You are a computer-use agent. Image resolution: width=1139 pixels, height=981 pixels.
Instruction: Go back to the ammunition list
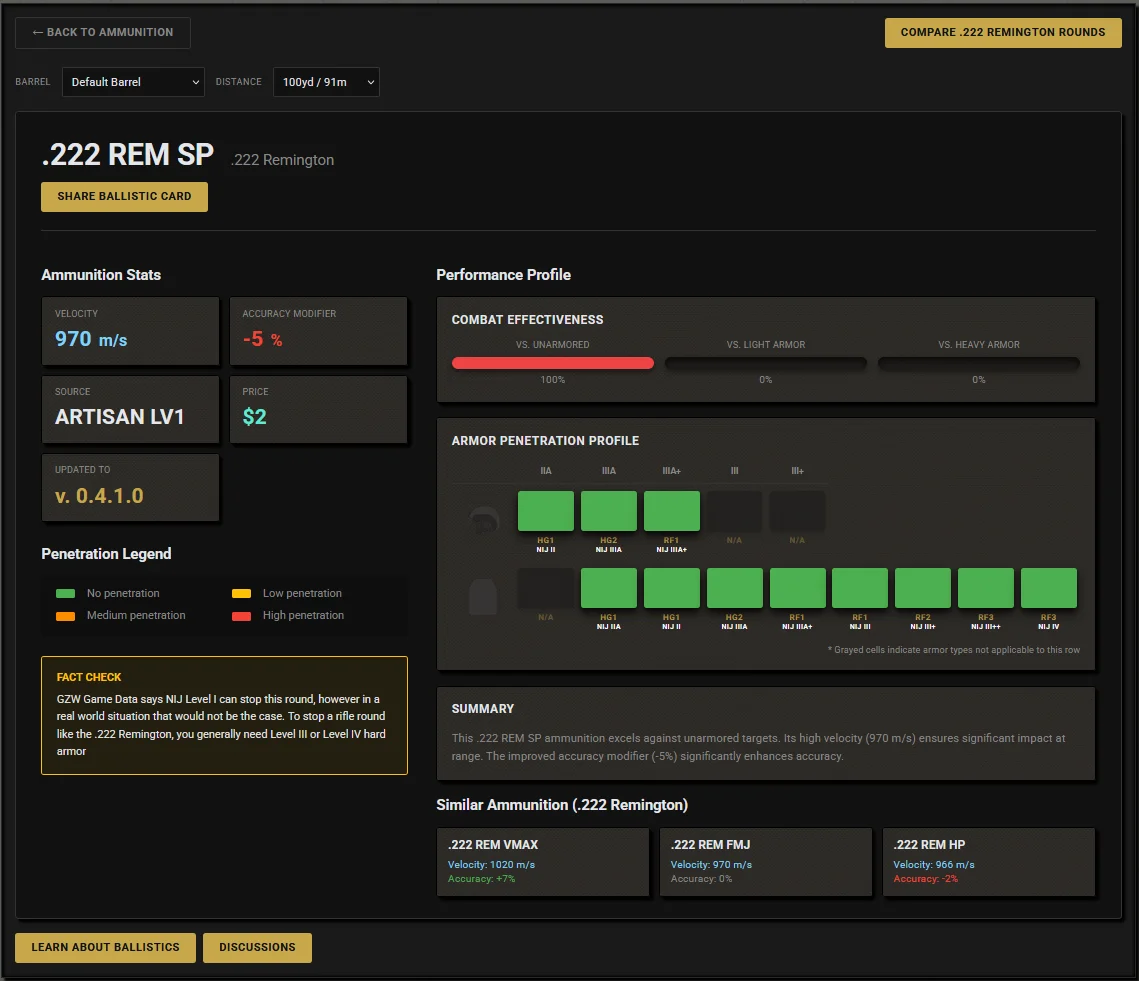pyautogui.click(x=102, y=33)
